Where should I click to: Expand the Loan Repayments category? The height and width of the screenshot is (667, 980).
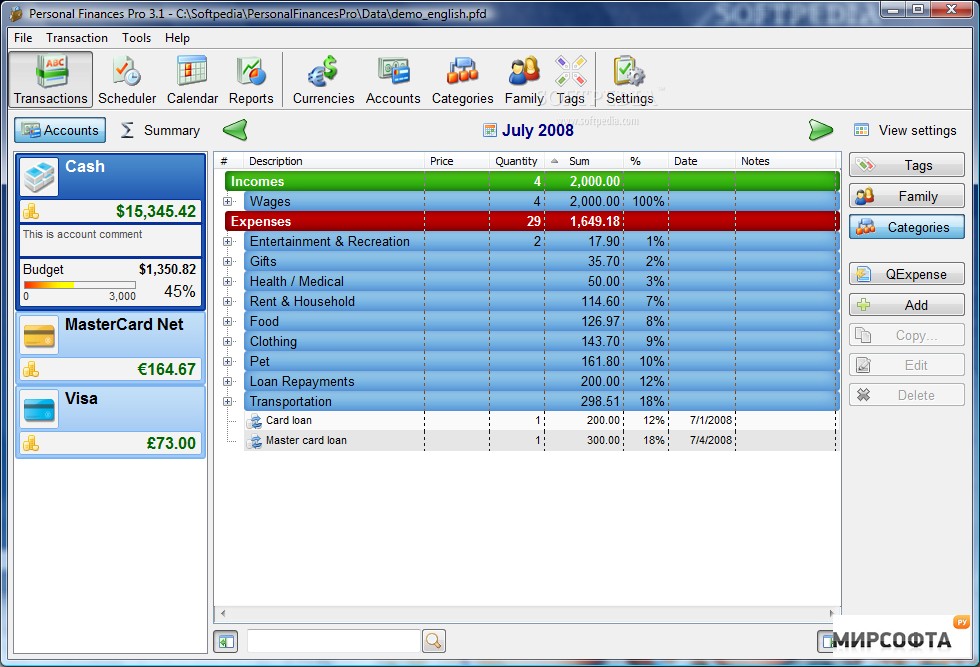pos(228,381)
